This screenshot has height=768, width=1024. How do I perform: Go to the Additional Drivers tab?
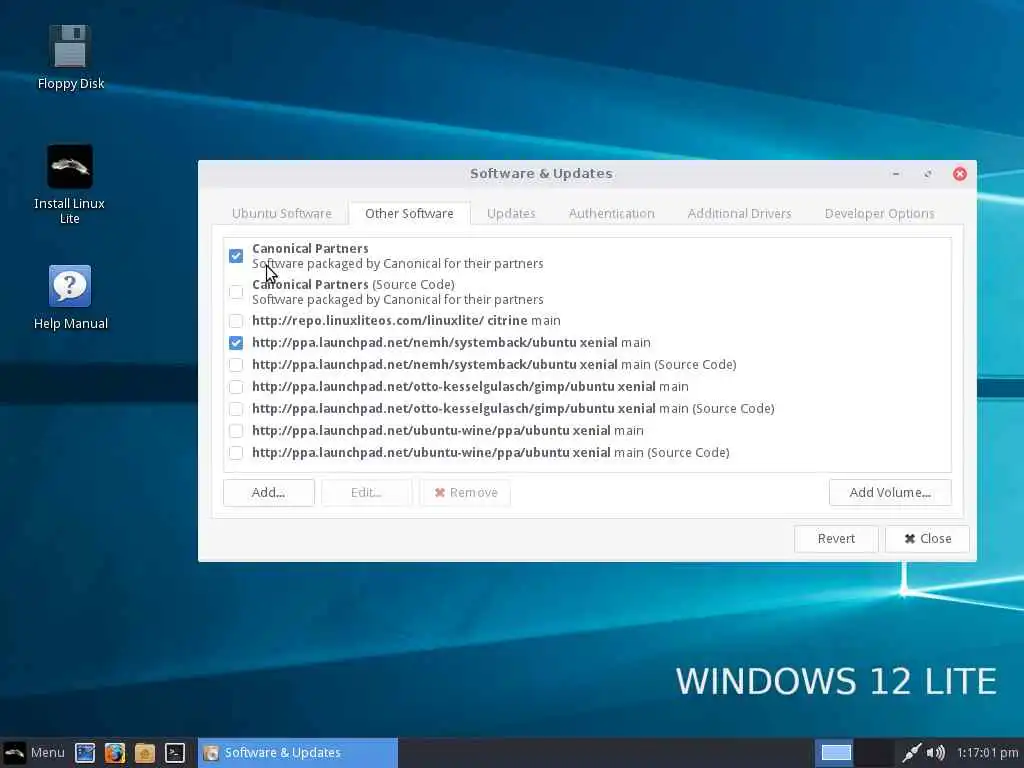739,214
